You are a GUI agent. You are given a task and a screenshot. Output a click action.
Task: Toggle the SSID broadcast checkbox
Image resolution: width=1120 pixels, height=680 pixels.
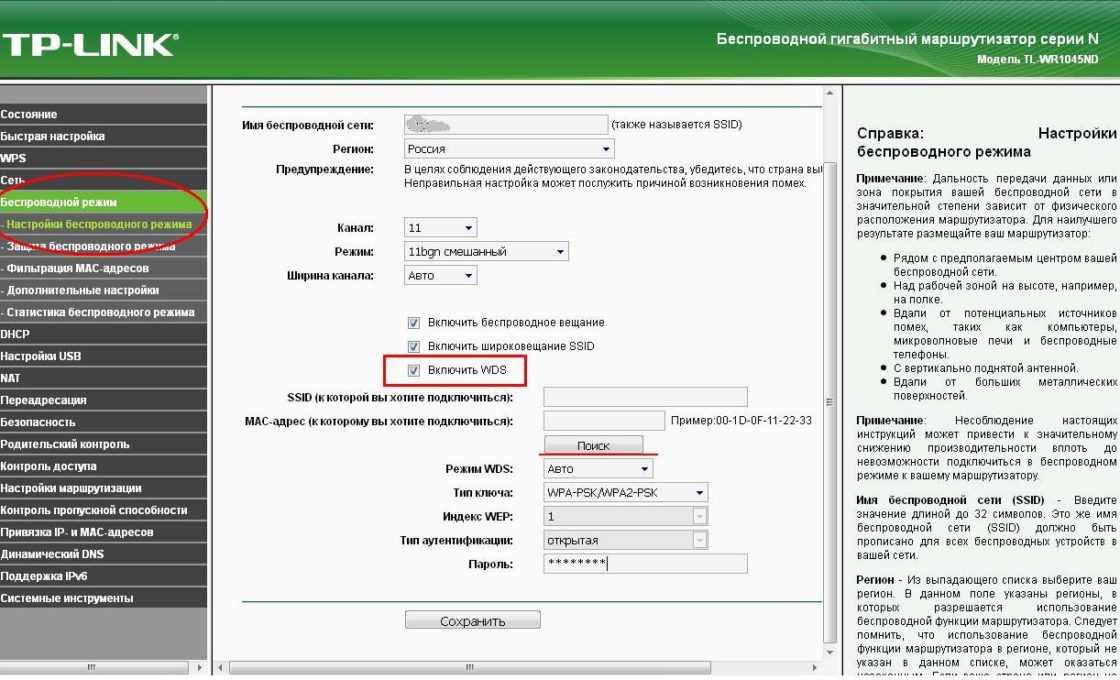(413, 346)
